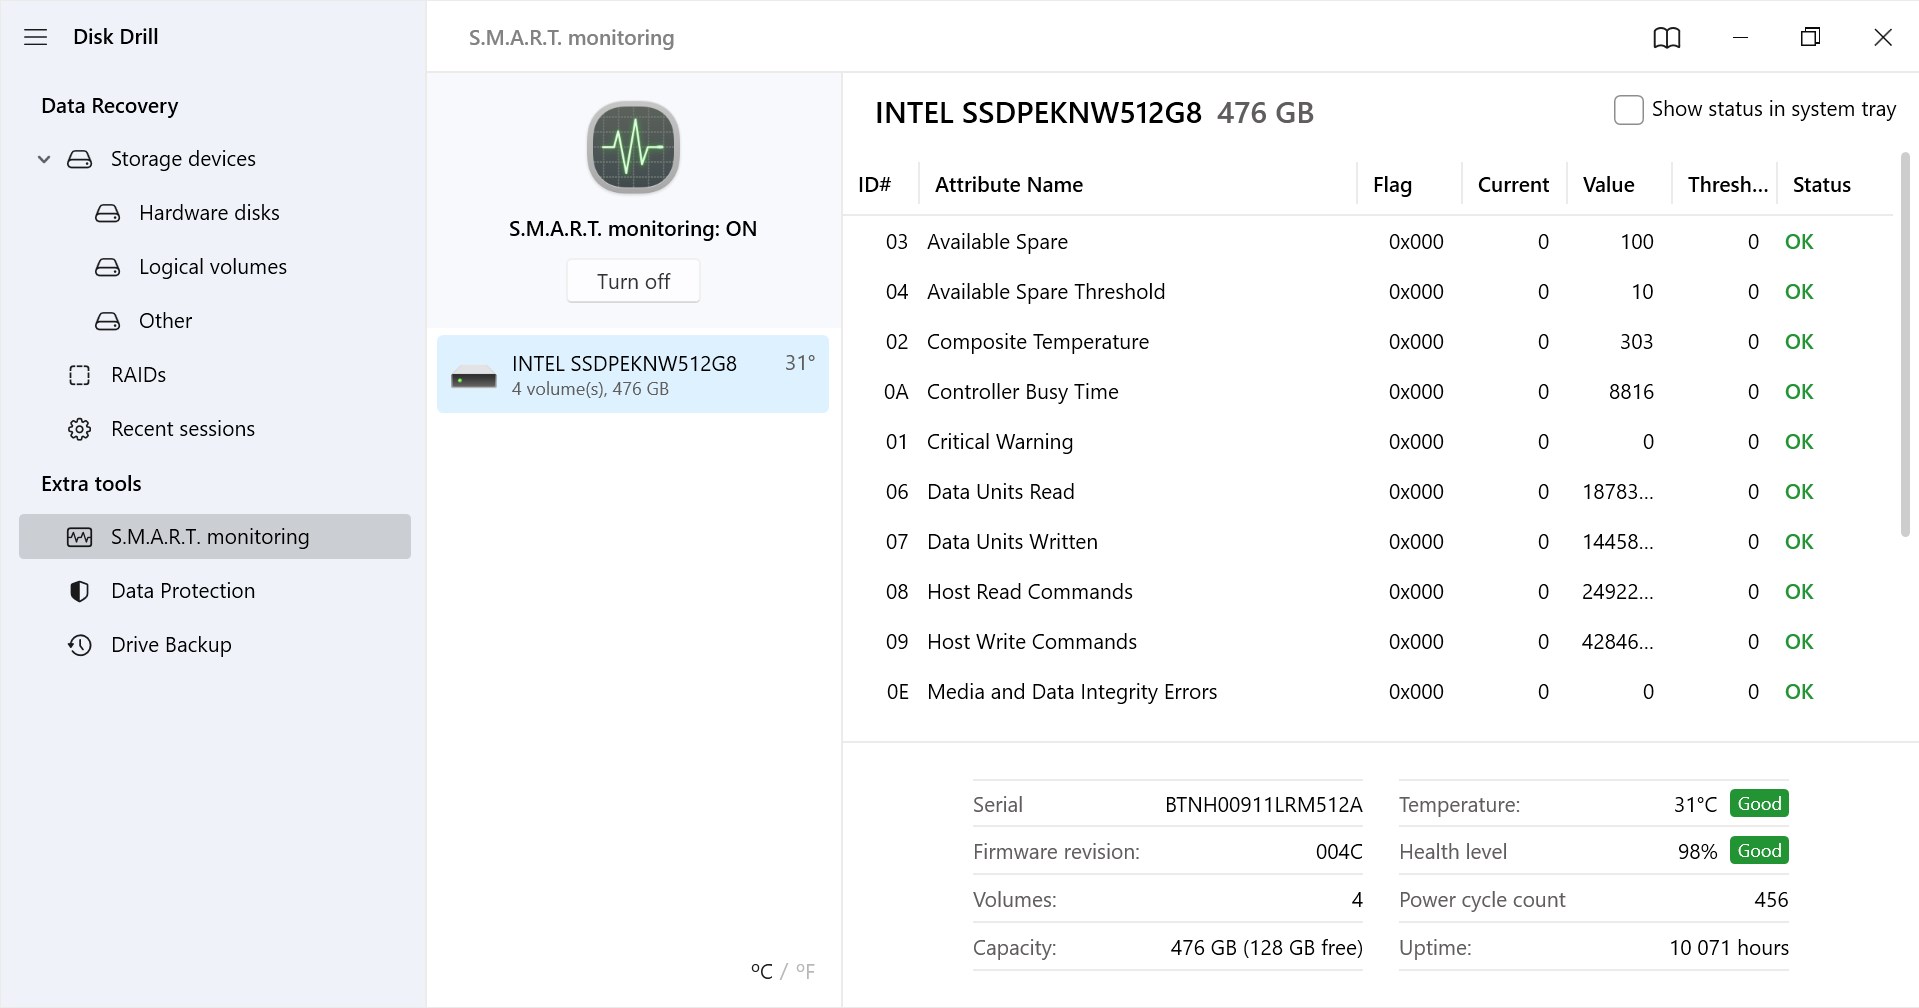The width and height of the screenshot is (1919, 1008).
Task: Open Data Protection tool
Action: tap(216, 591)
